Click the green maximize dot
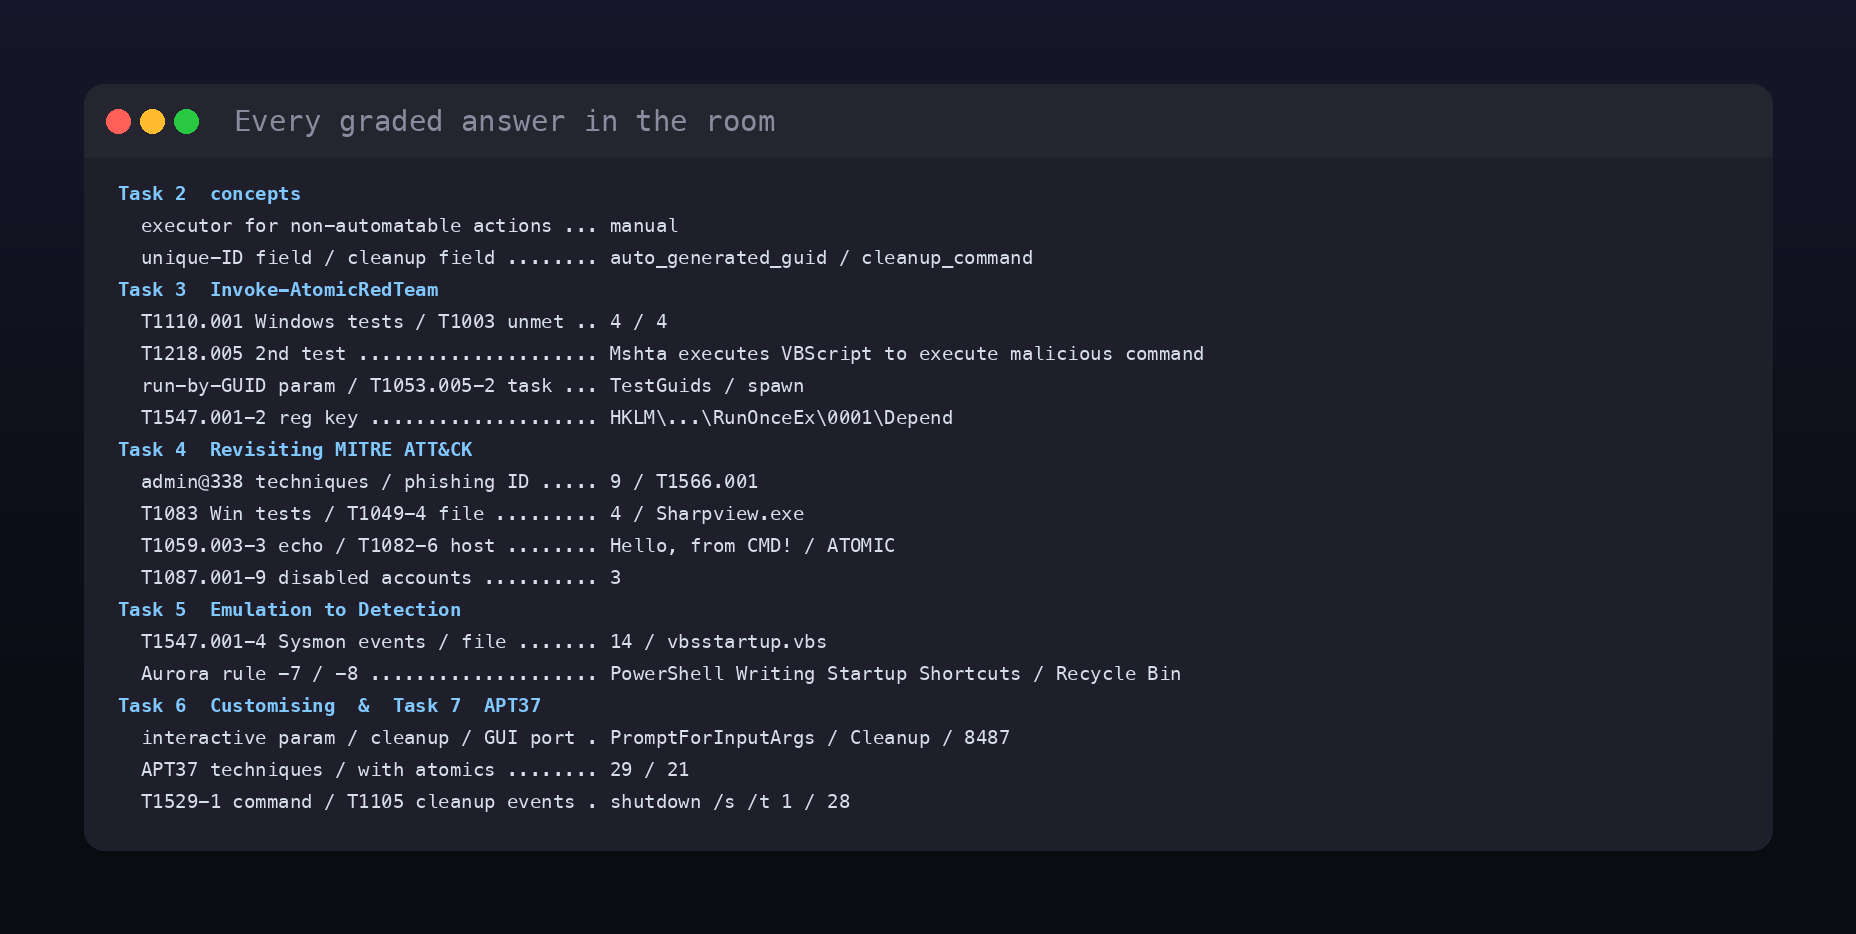This screenshot has height=934, width=1856. (x=186, y=121)
